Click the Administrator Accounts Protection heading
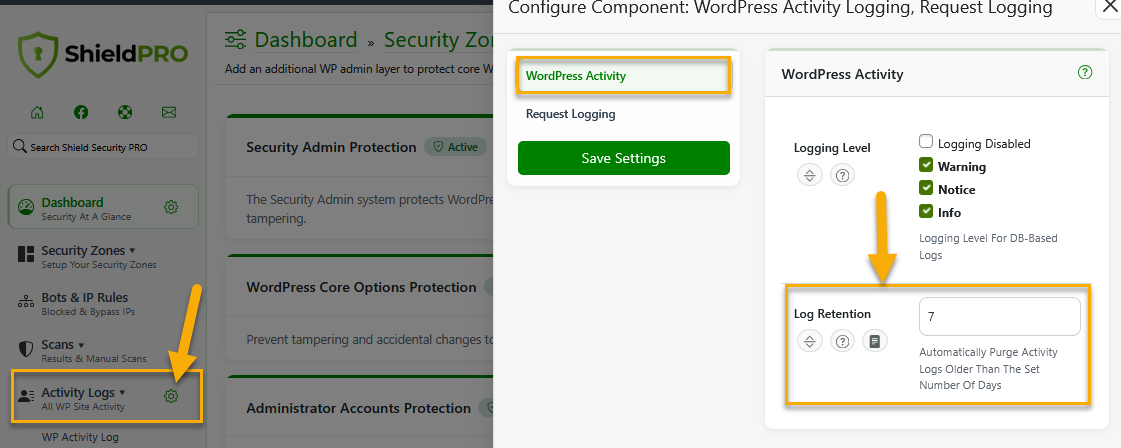Image resolution: width=1121 pixels, height=448 pixels. [x=358, y=408]
